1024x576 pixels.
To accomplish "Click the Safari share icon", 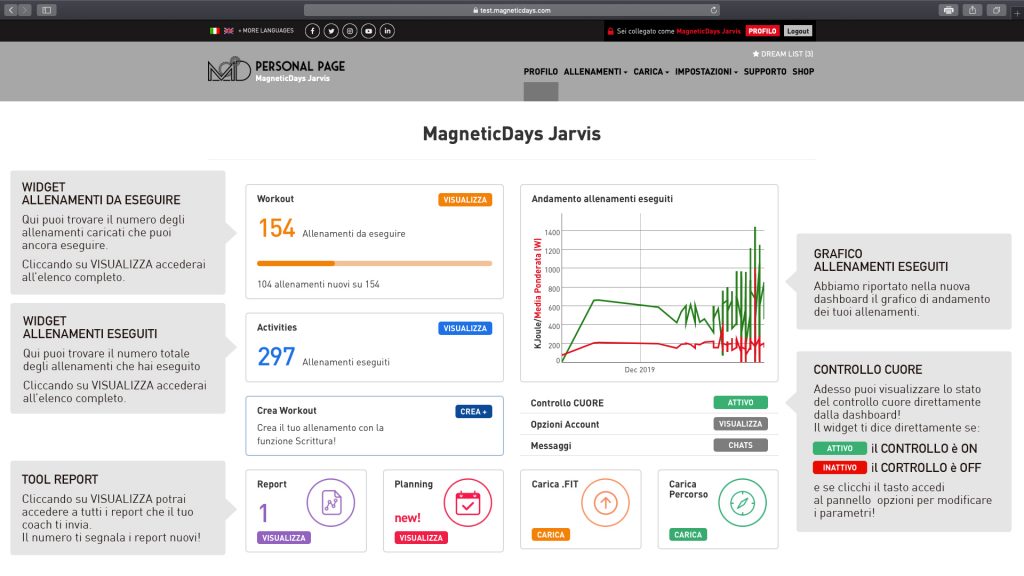I will click(972, 10).
